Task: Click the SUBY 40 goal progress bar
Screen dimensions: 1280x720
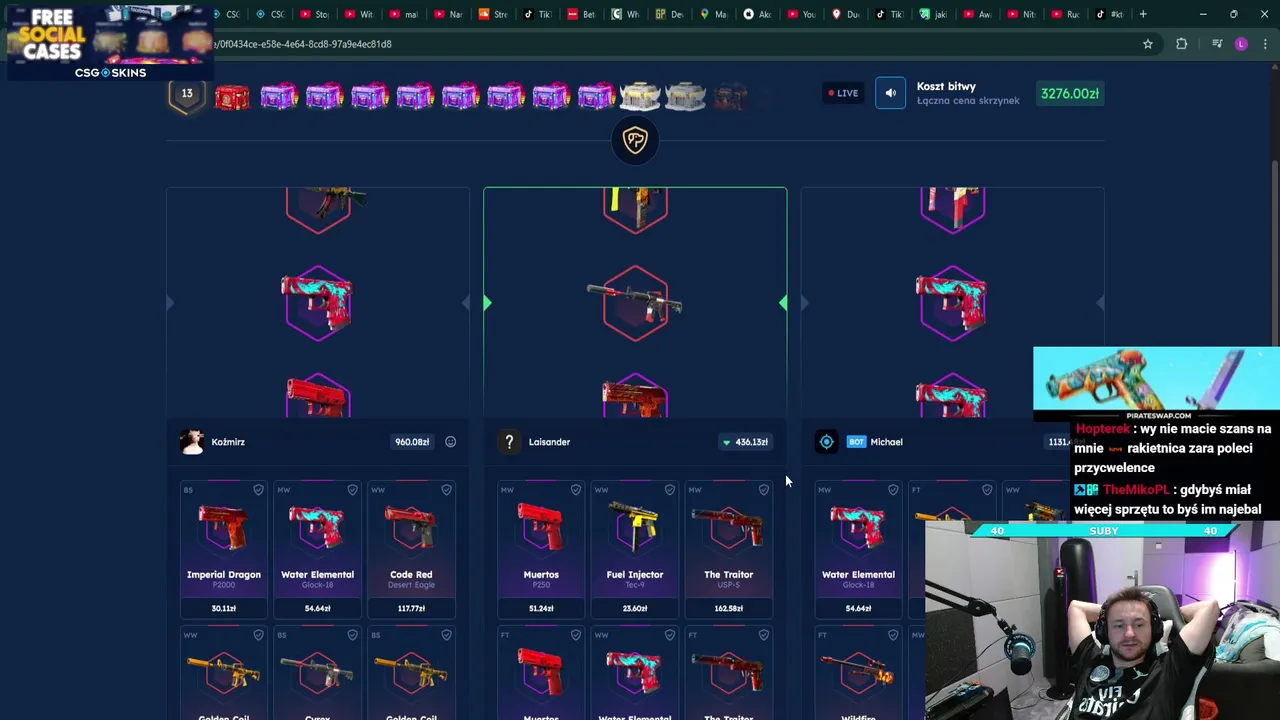Action: point(1103,531)
